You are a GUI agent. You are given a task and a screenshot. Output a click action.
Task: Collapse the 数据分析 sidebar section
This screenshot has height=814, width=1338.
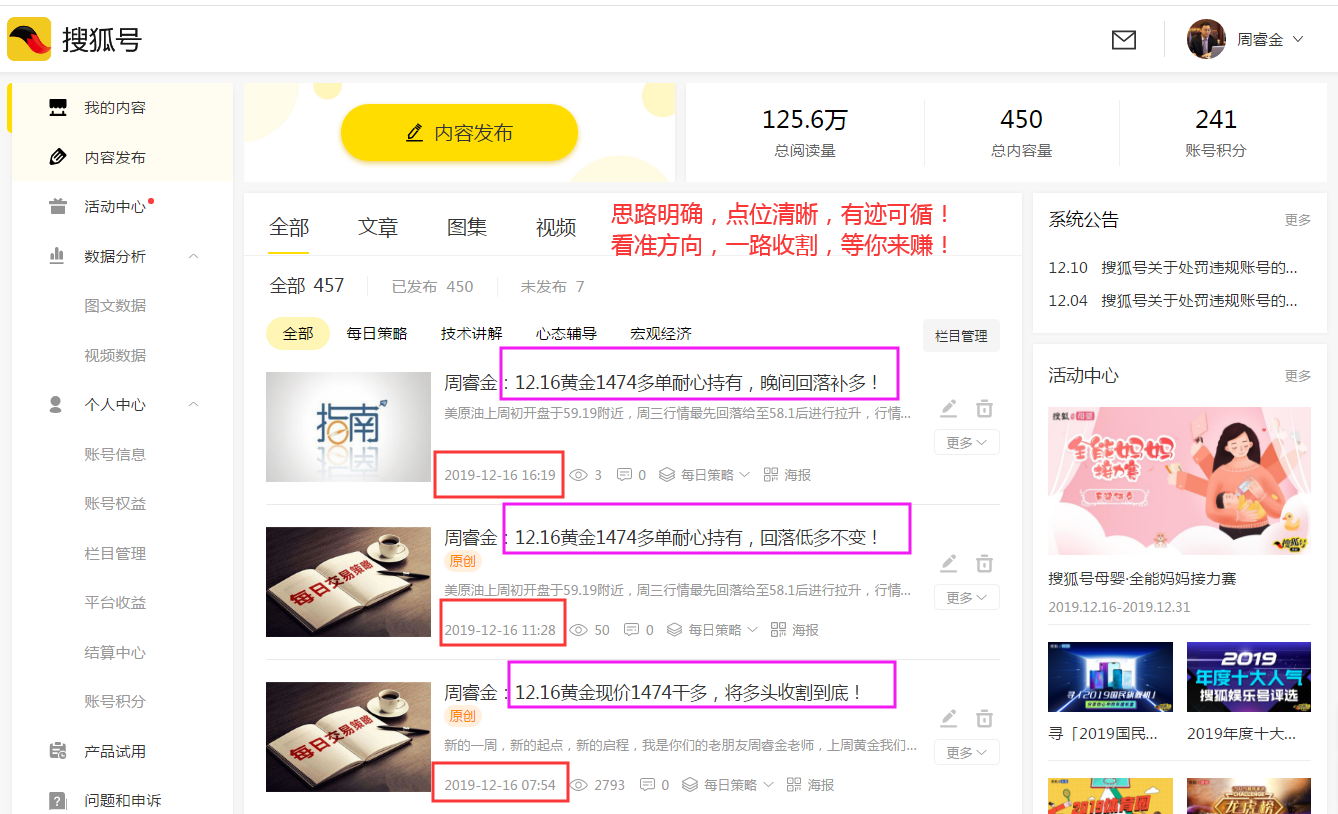tap(193, 256)
